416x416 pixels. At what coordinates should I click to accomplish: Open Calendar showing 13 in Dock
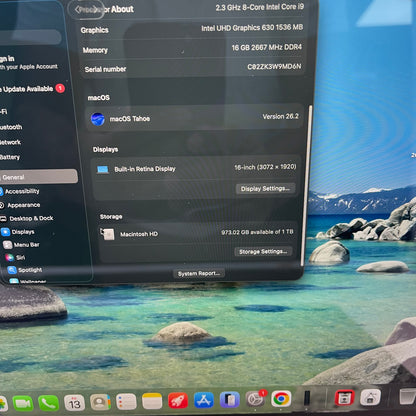point(74,403)
